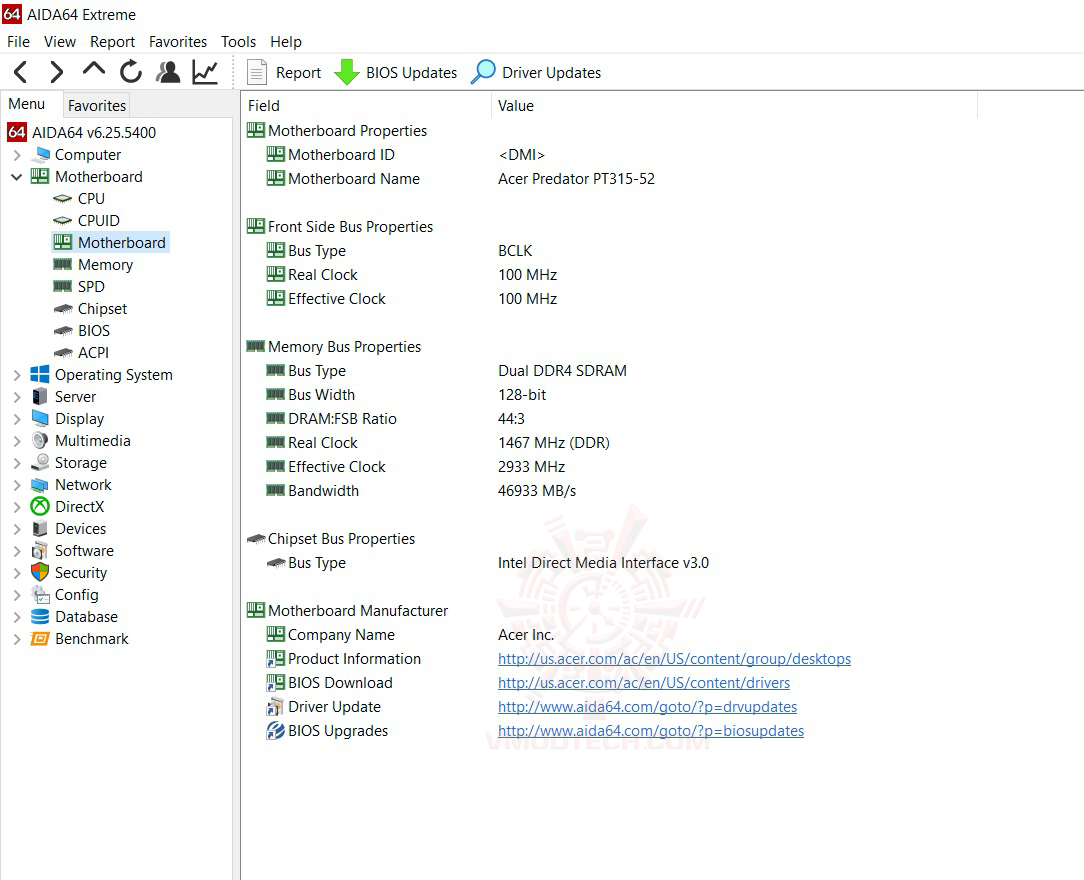Expand the Operating System node chevron
This screenshot has width=1084, height=880.
17,375
